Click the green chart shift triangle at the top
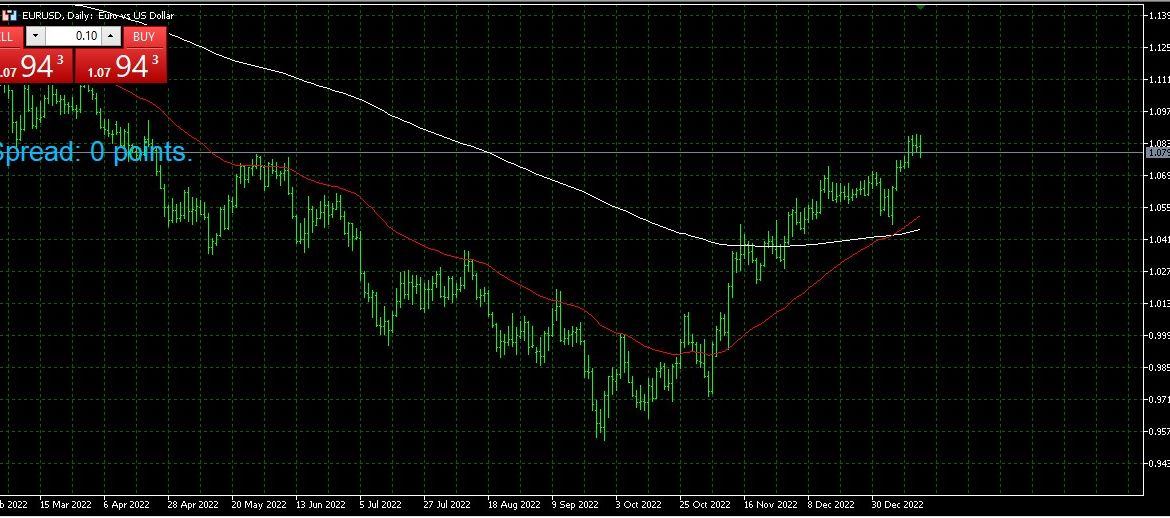The image size is (1170, 518). pos(920,6)
